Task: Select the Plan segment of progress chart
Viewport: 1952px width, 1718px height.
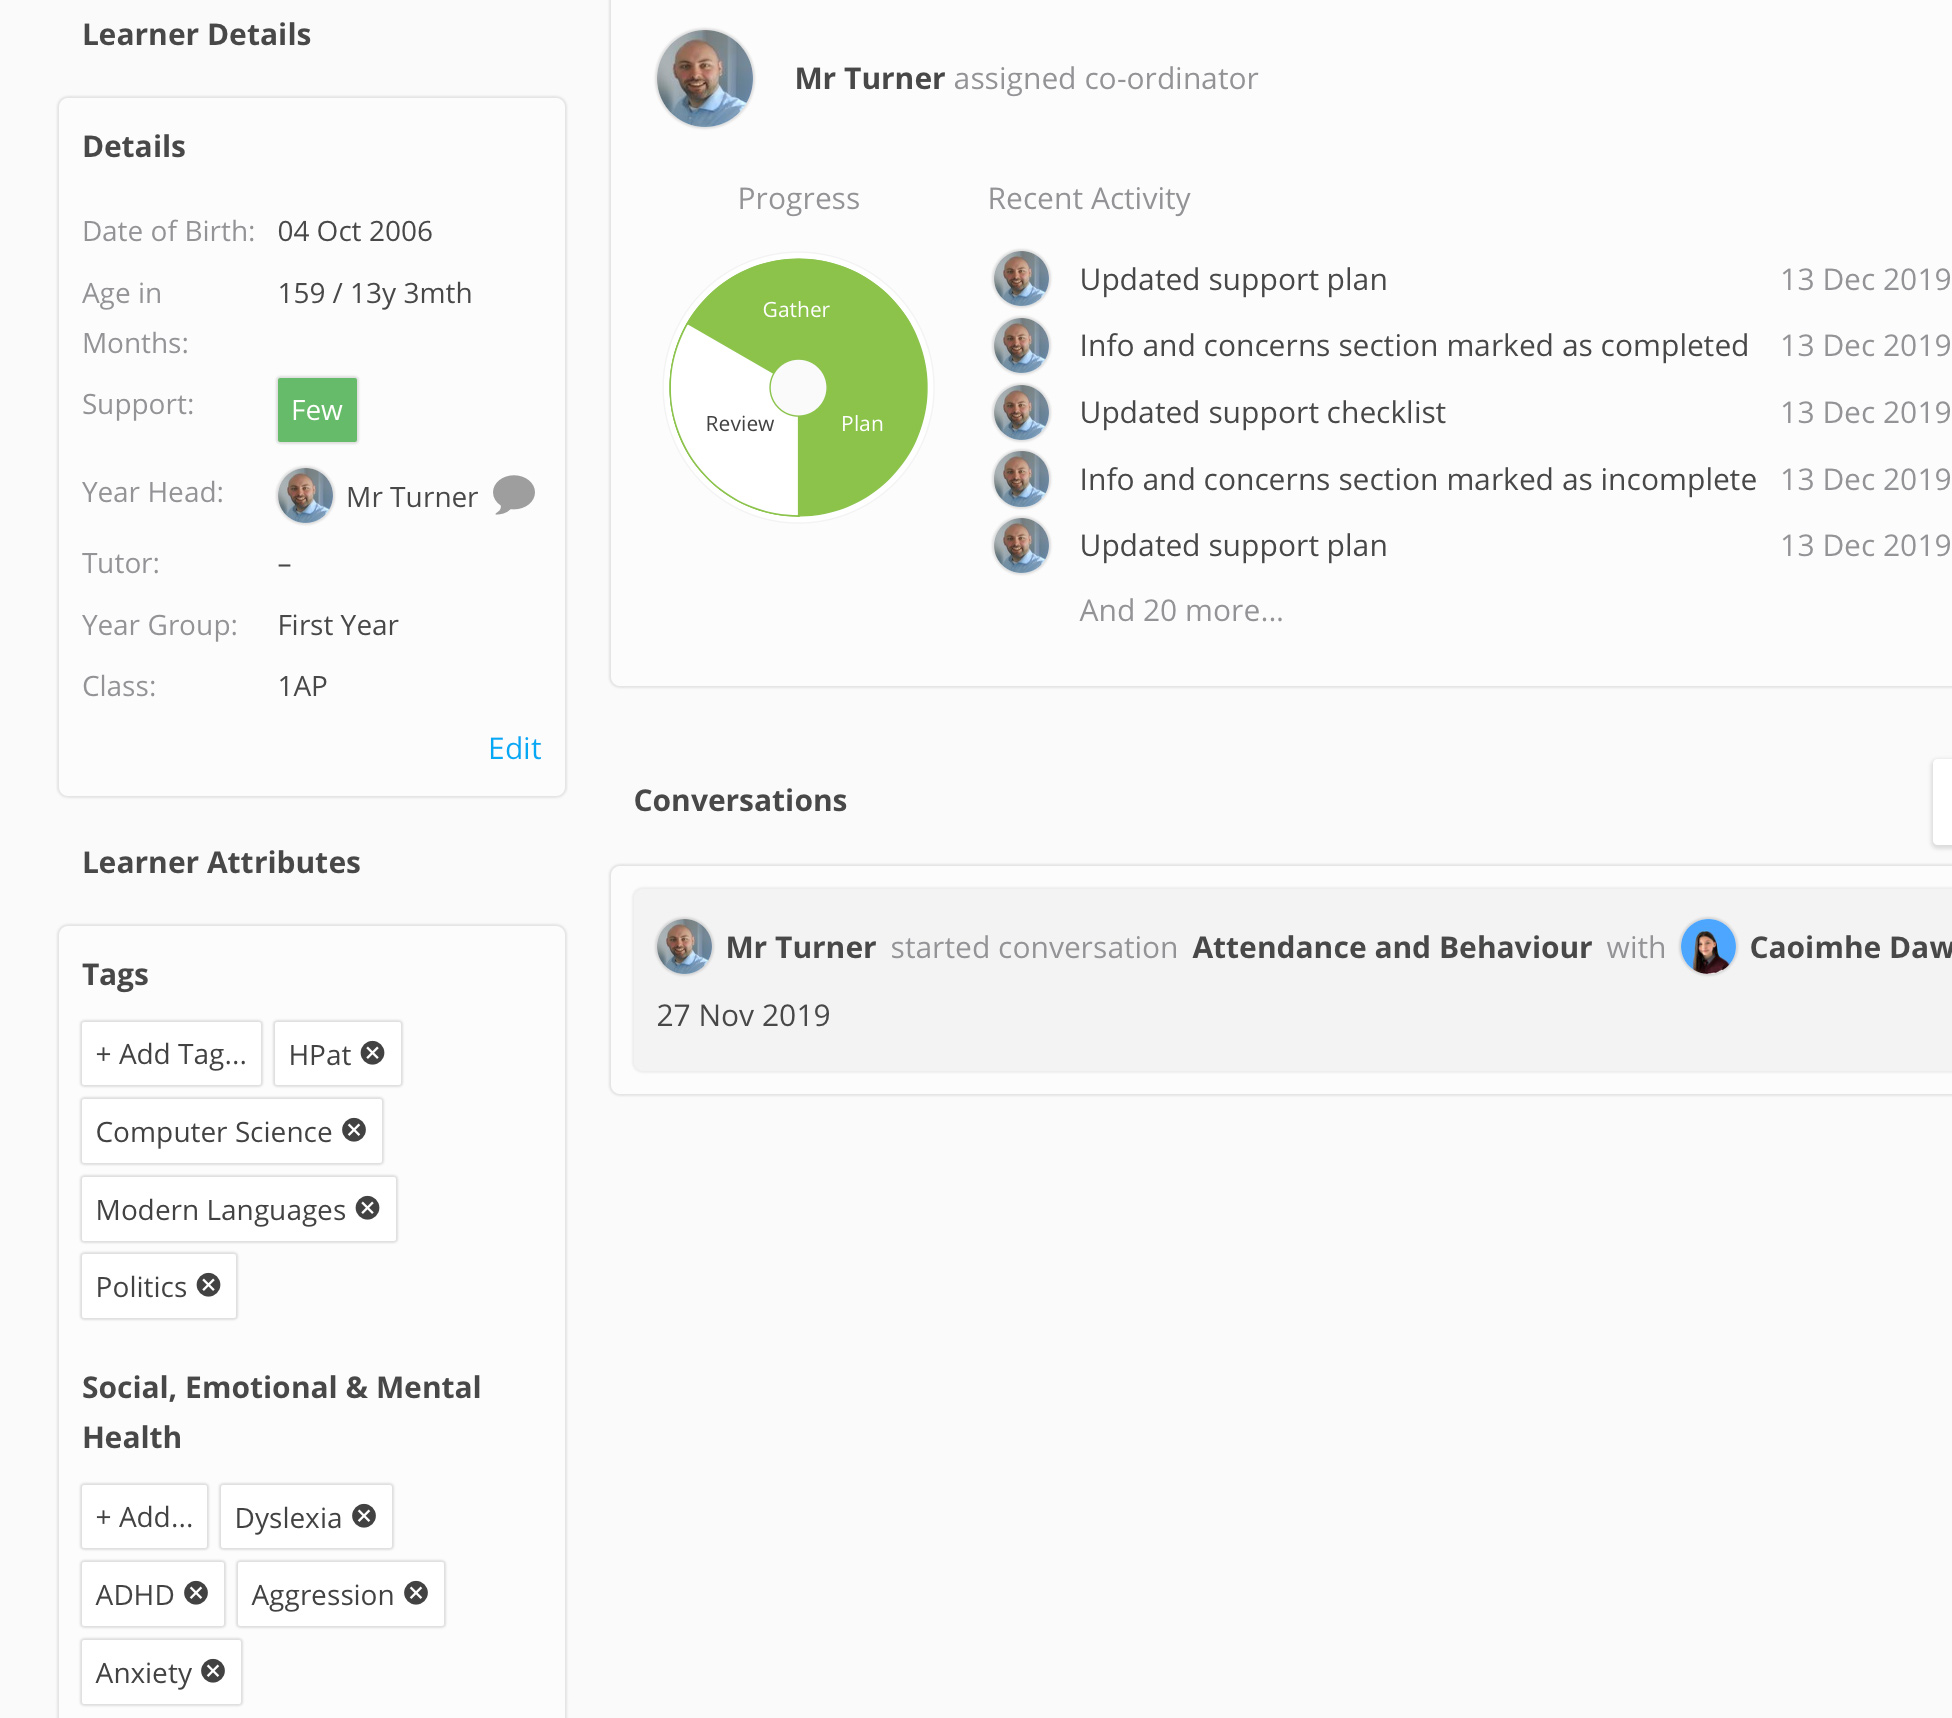Action: point(862,424)
